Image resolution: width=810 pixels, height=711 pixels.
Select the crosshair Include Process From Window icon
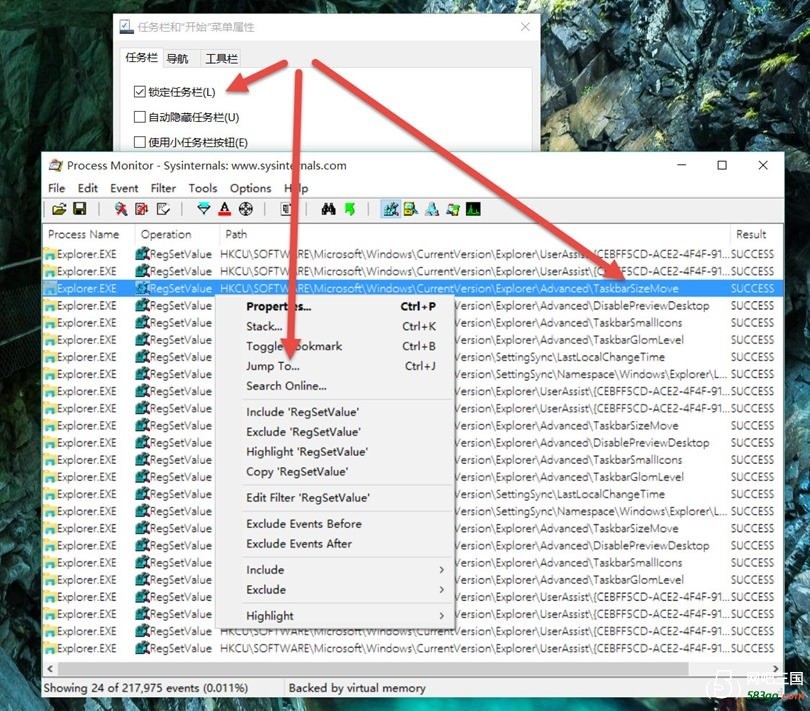pos(246,209)
